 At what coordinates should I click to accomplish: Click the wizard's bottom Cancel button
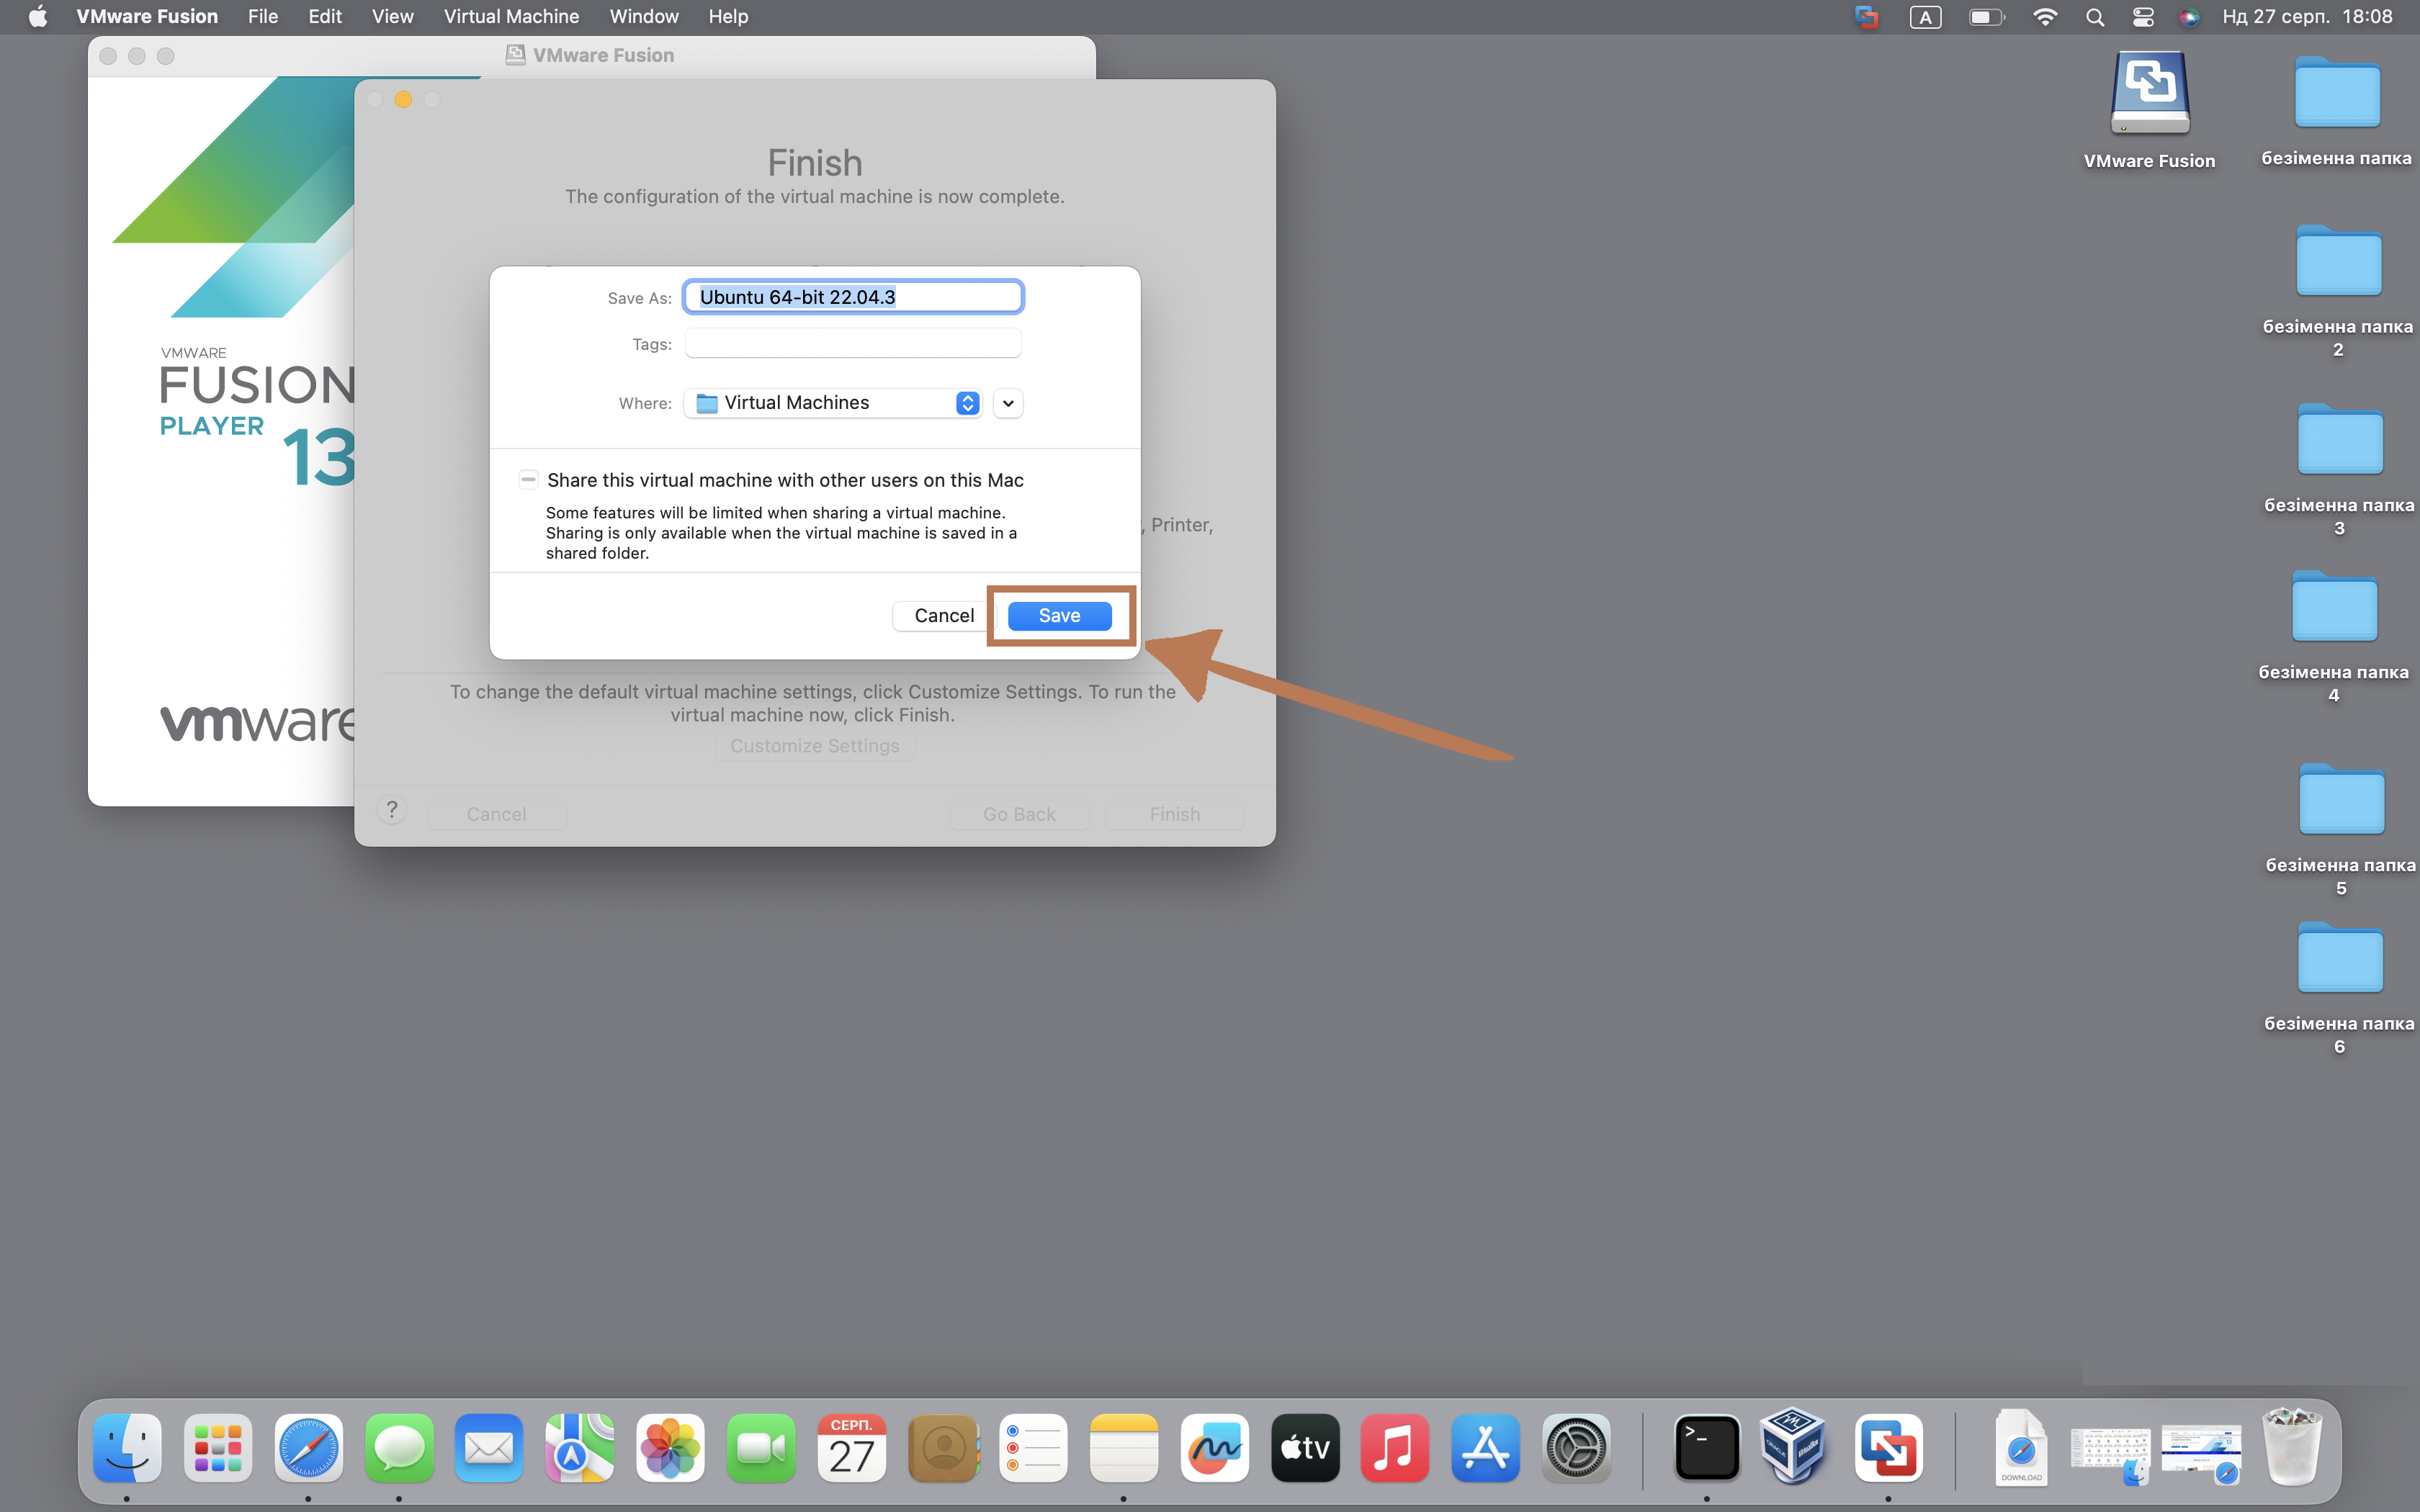496,814
